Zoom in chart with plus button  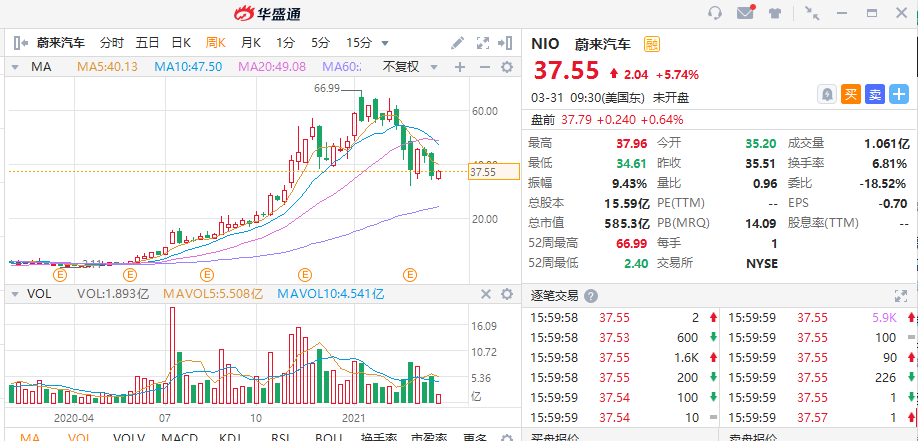(460, 67)
